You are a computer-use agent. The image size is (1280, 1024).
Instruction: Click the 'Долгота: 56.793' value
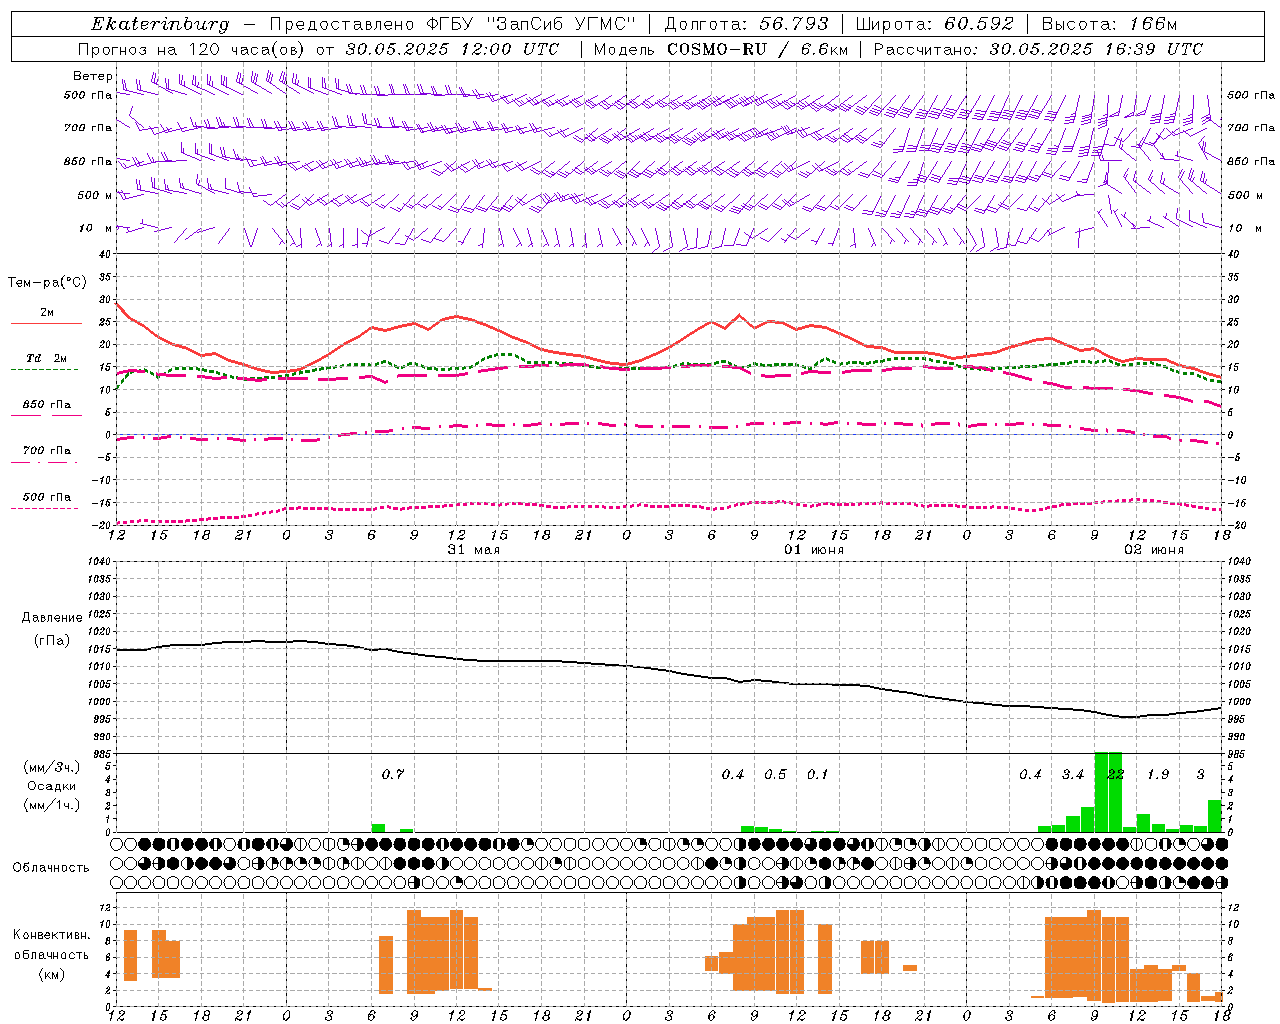tap(746, 24)
